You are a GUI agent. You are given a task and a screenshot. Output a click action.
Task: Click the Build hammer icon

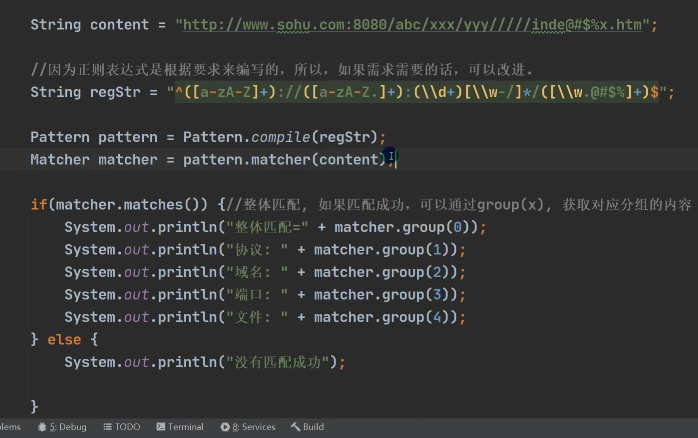[x=295, y=427]
